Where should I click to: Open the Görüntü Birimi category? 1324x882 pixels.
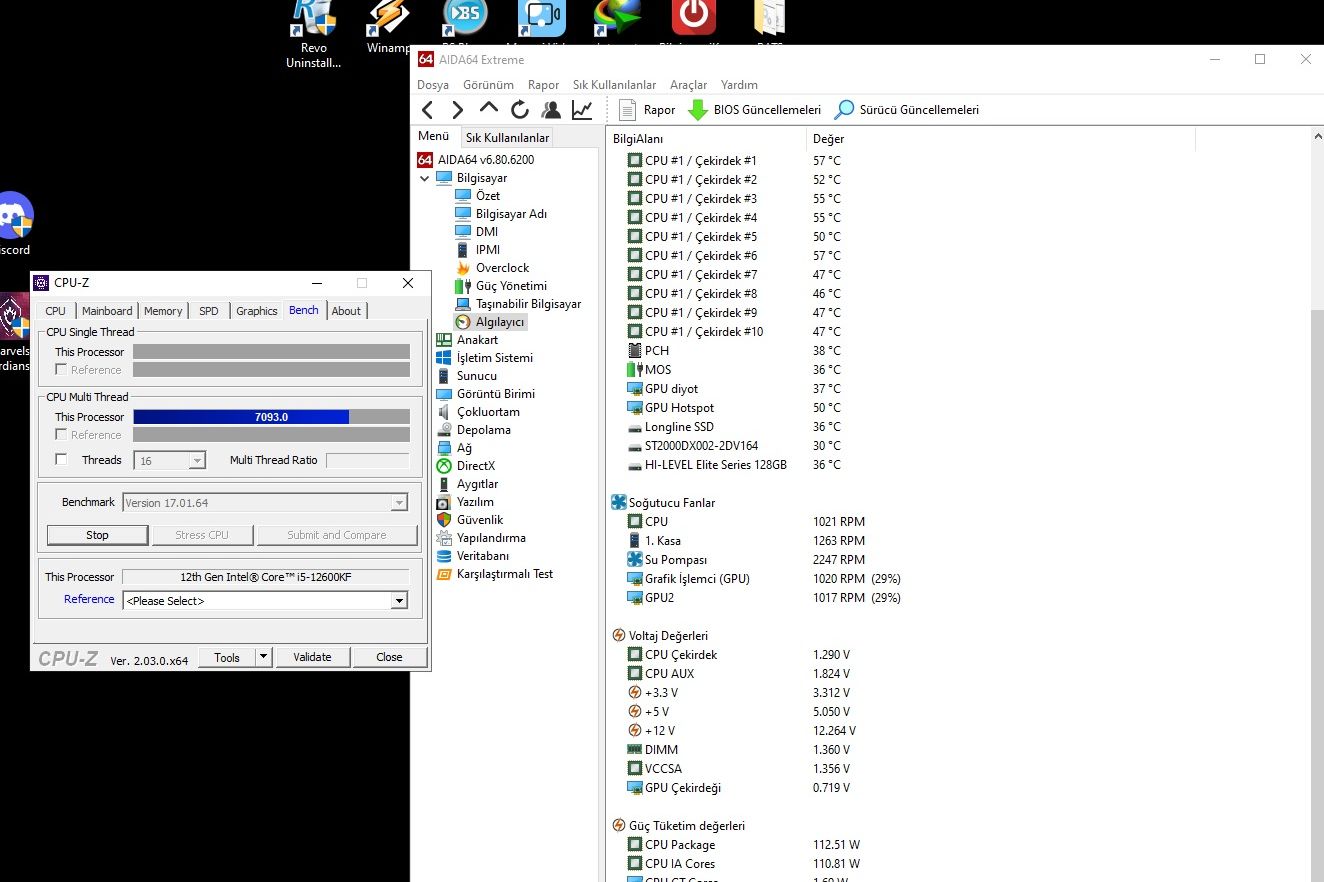pyautogui.click(x=486, y=394)
